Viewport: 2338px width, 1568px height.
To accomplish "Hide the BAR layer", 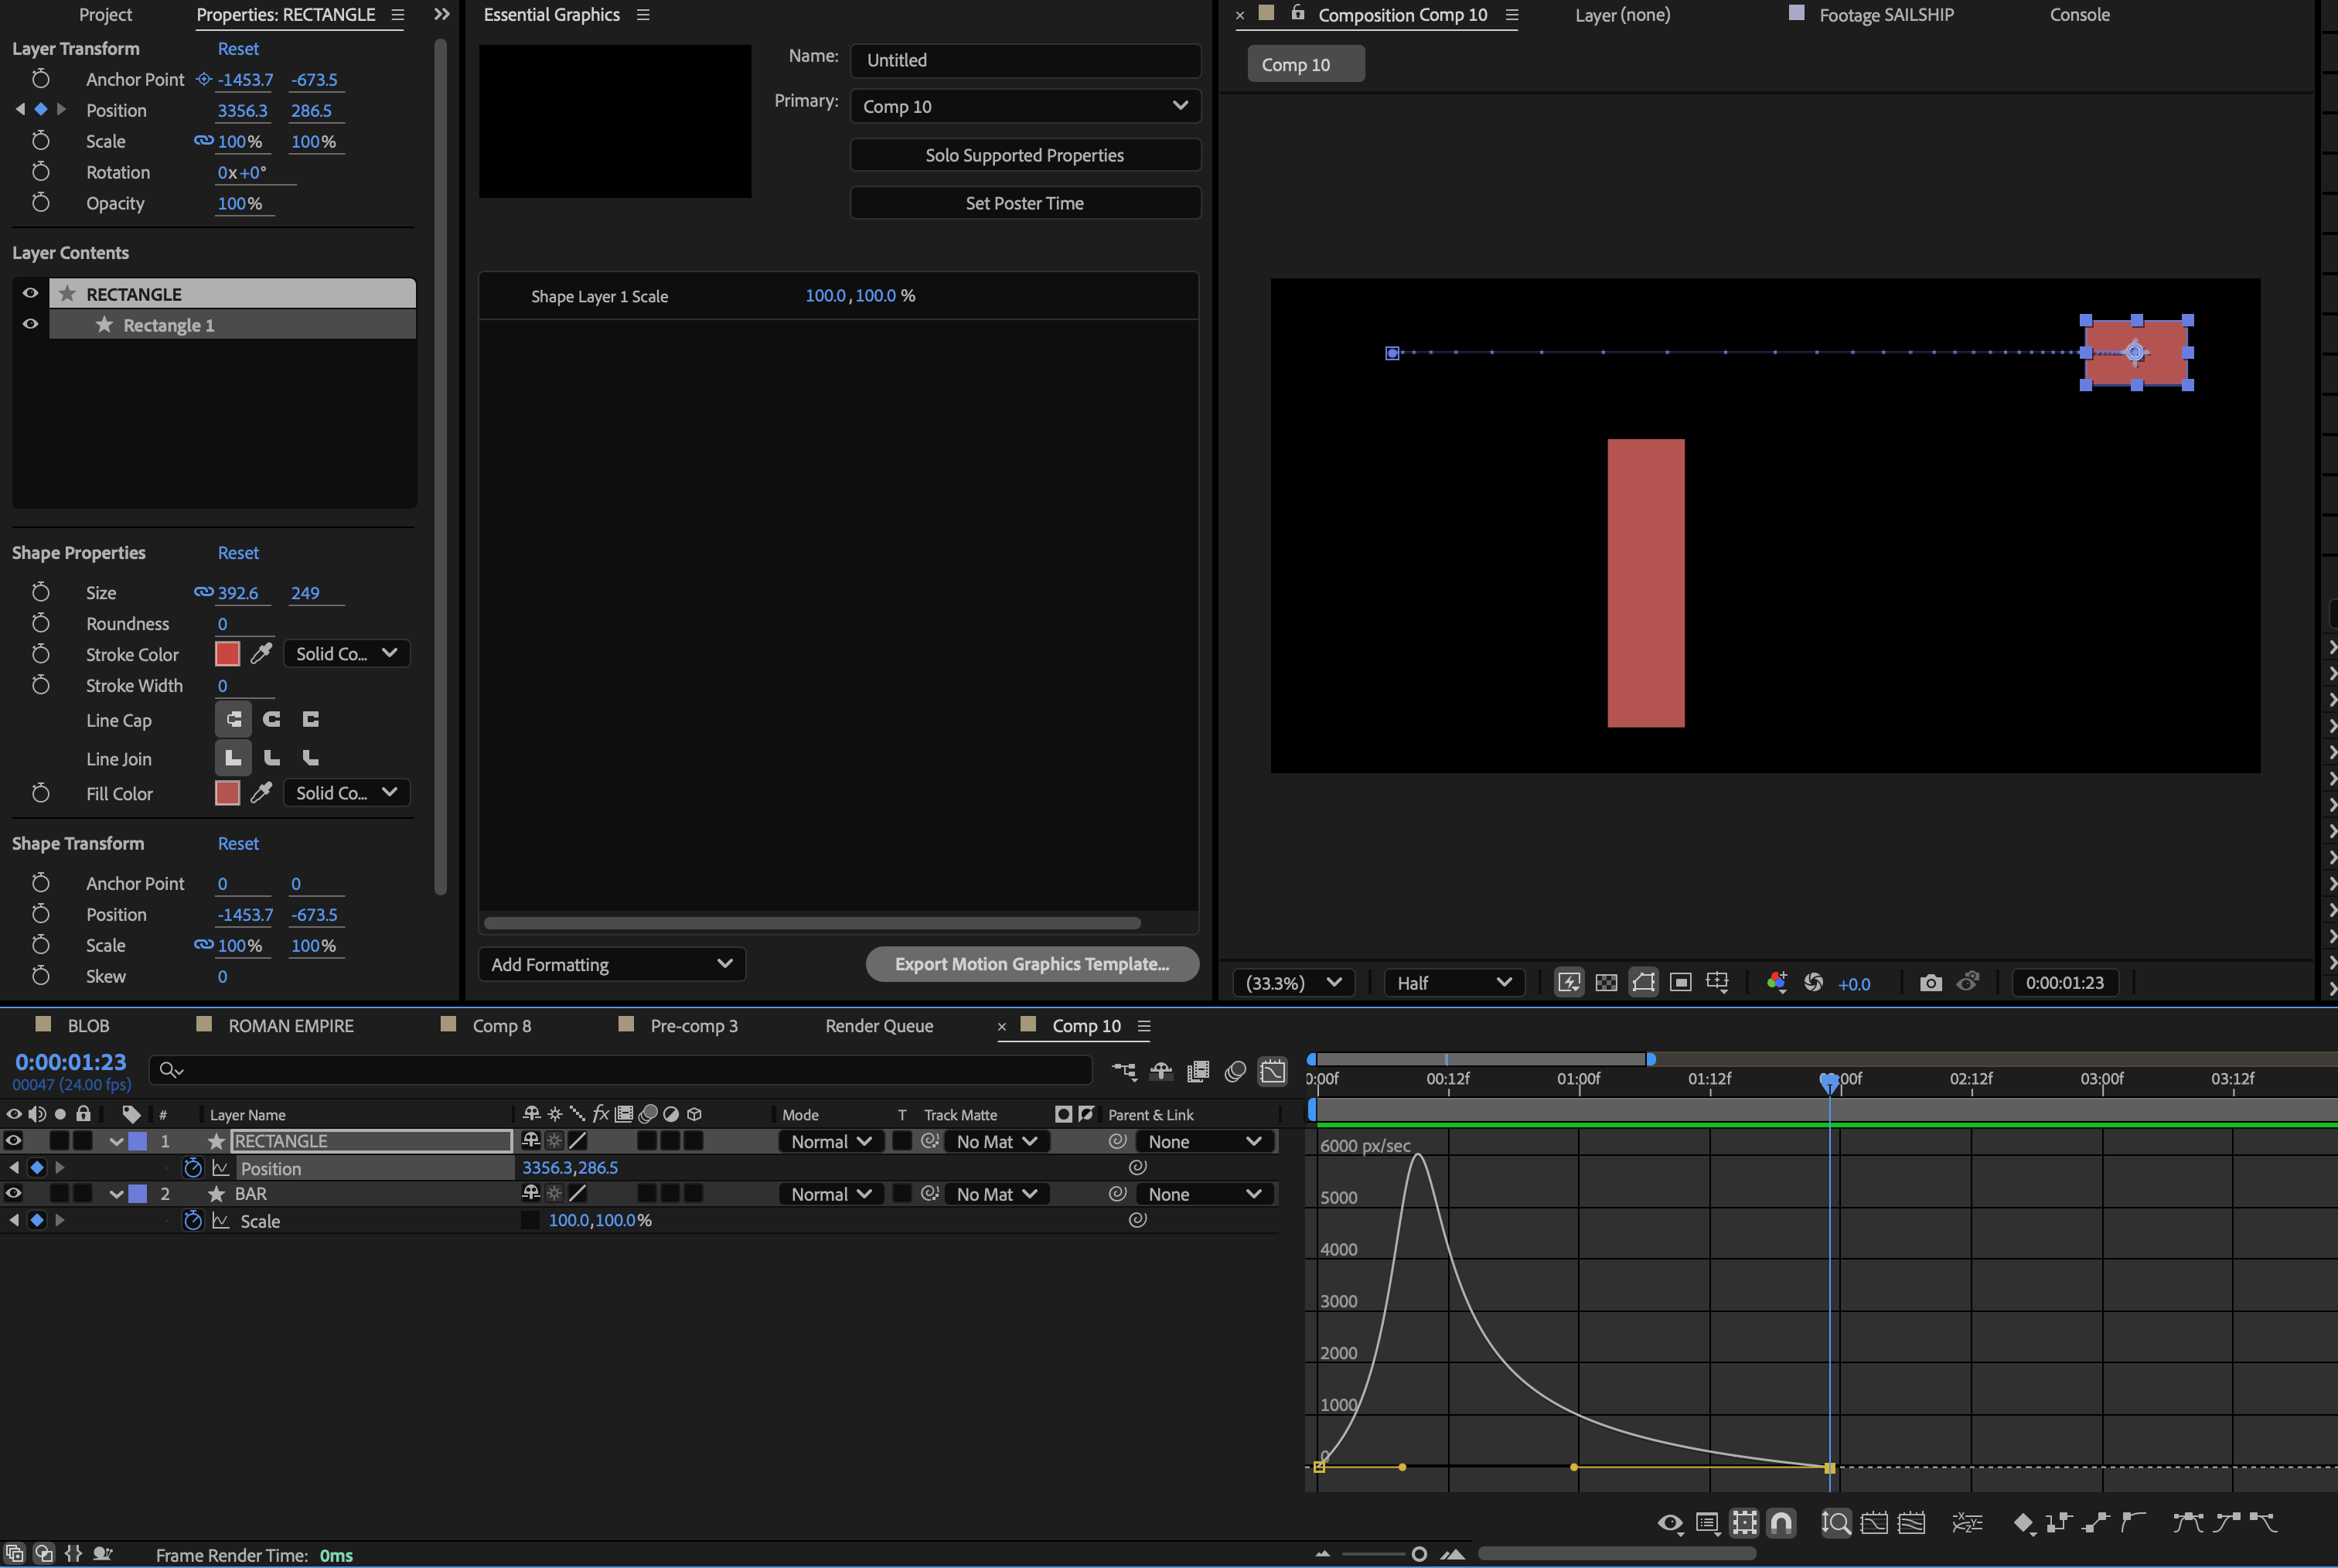I will (x=13, y=1193).
